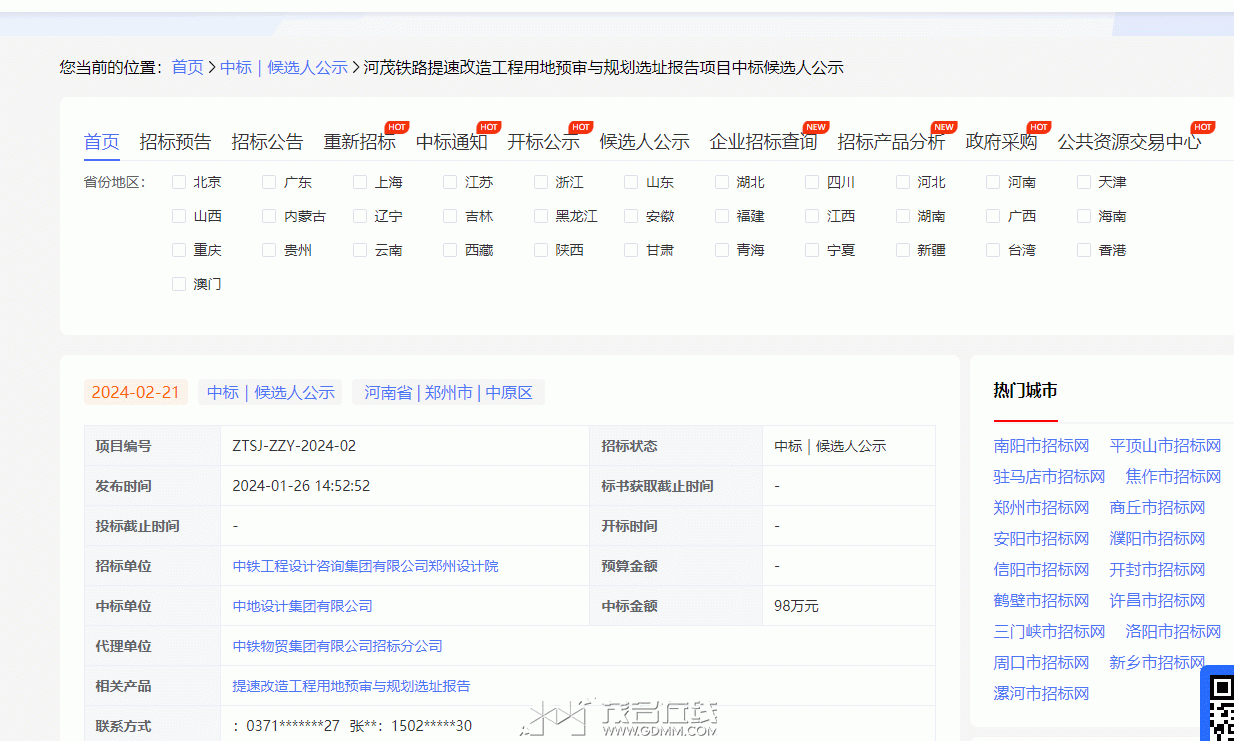Image resolution: width=1234 pixels, height=741 pixels.
Task: Open the 安阳市招标网 link
Action: [x=1041, y=539]
